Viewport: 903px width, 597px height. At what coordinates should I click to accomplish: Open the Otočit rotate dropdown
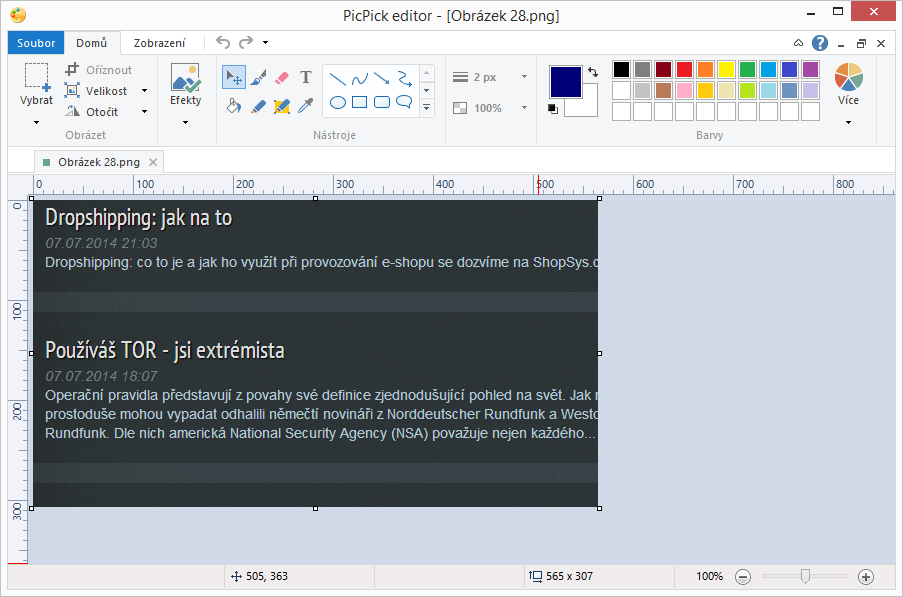144,112
